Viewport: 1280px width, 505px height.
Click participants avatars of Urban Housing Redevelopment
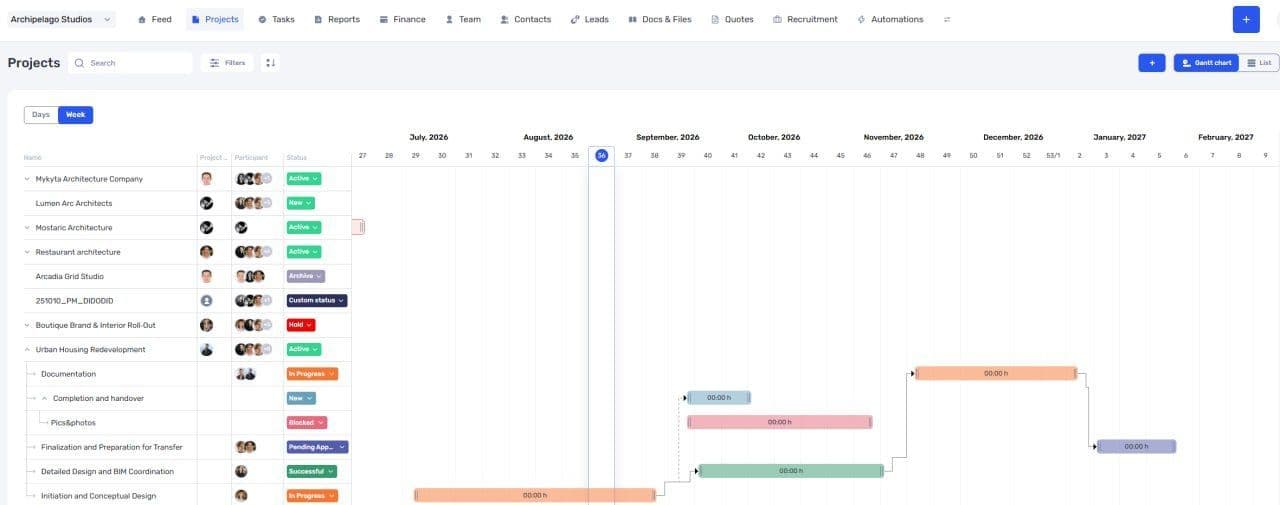point(253,350)
